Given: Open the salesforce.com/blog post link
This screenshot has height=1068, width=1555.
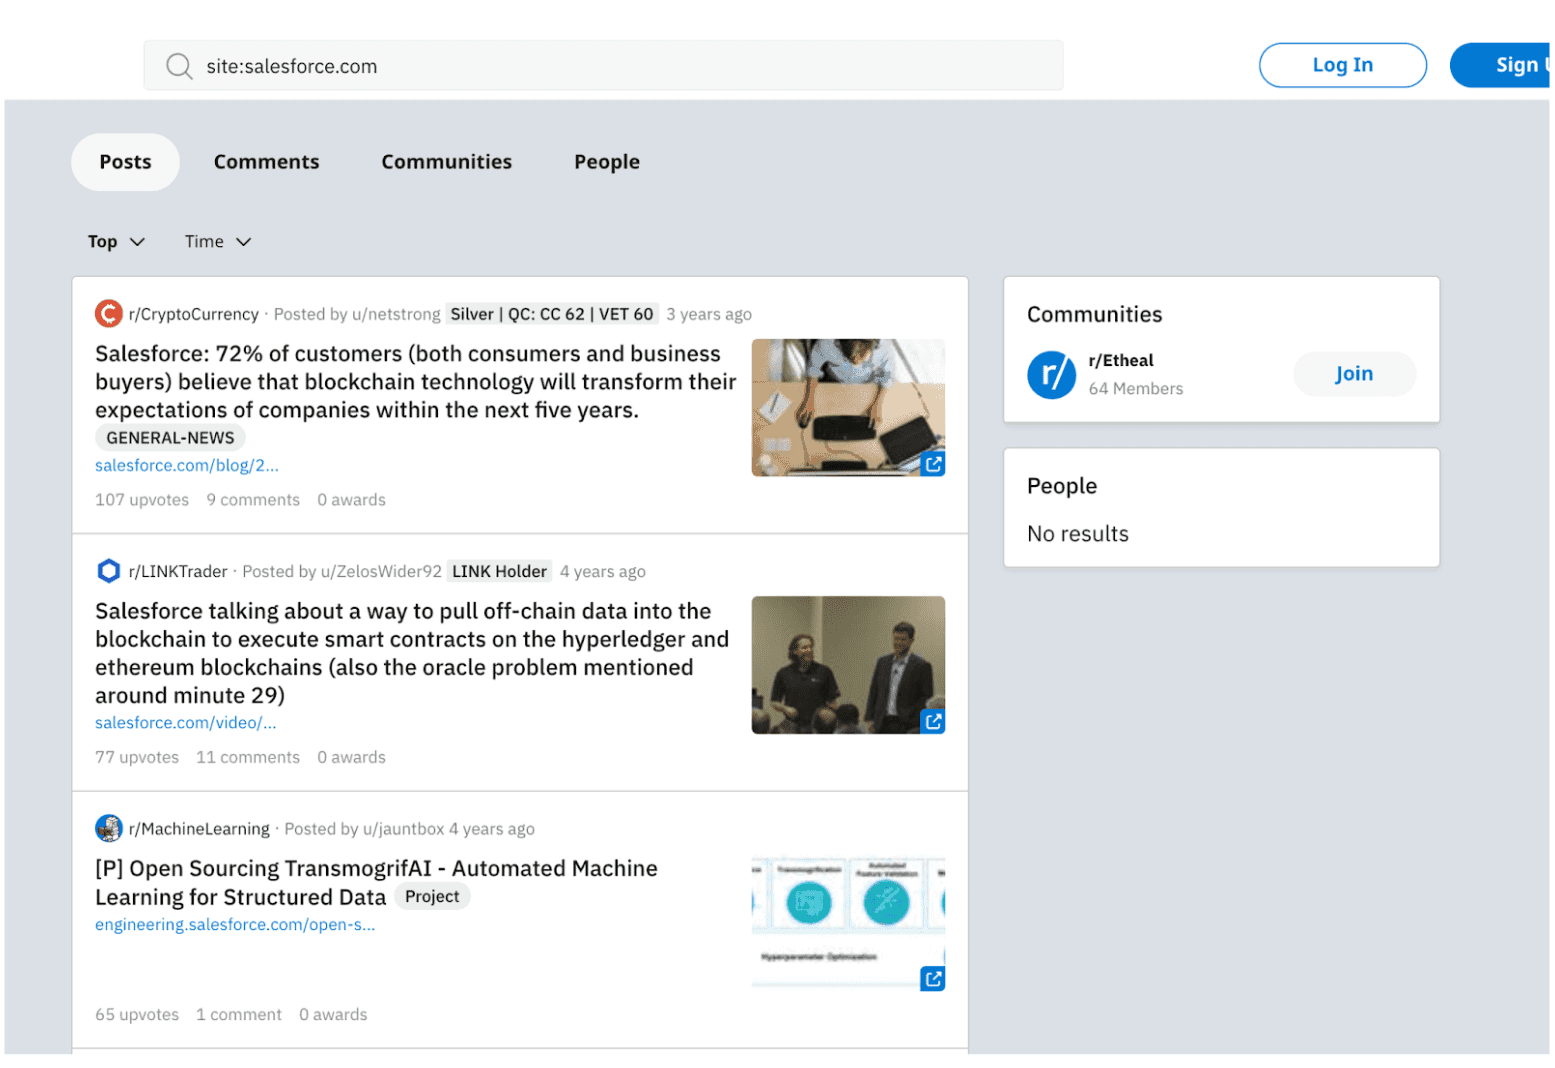Looking at the screenshot, I should (x=186, y=465).
